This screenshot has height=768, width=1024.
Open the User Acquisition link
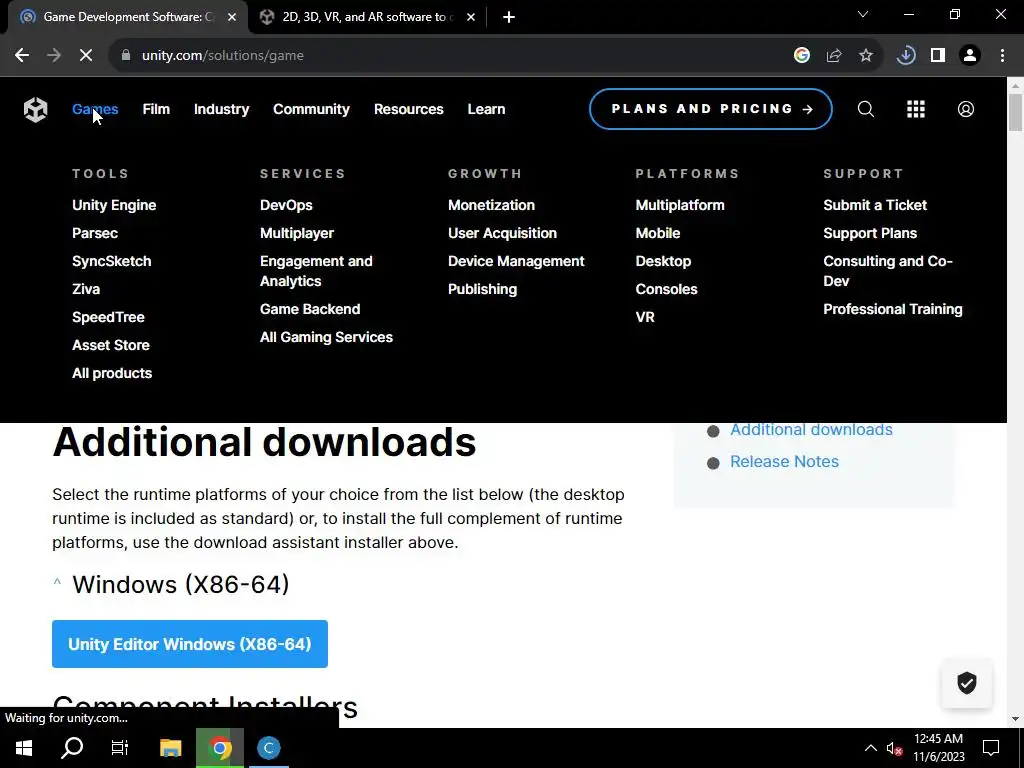pos(502,233)
